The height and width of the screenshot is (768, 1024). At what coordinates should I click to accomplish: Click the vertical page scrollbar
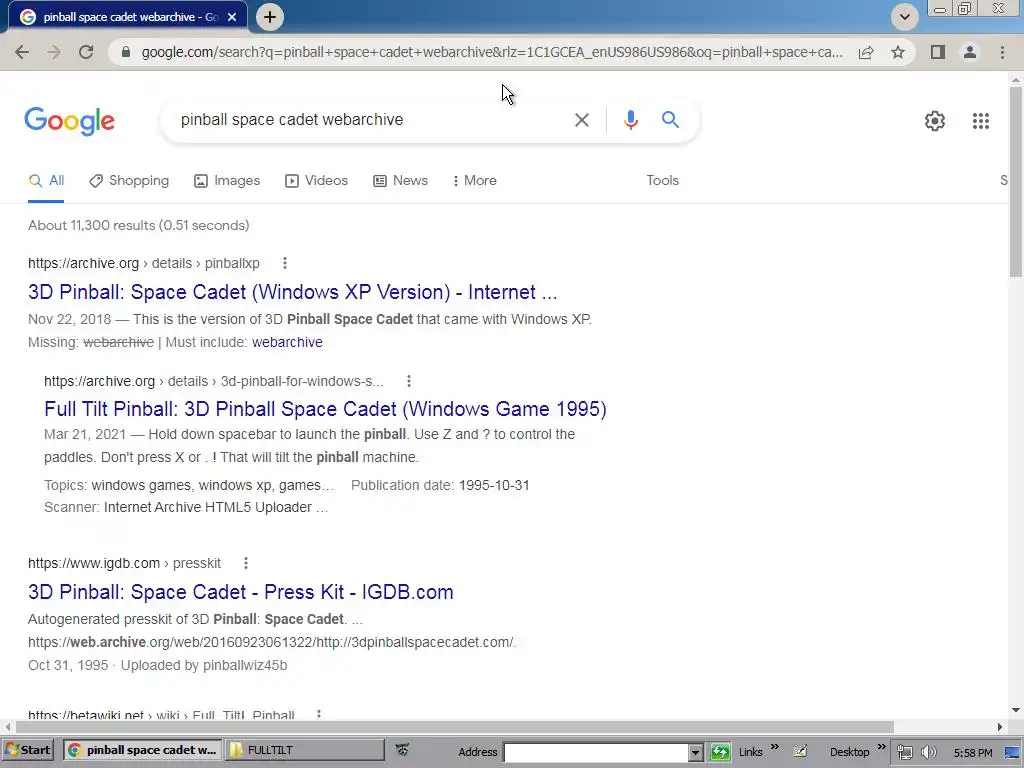1016,182
